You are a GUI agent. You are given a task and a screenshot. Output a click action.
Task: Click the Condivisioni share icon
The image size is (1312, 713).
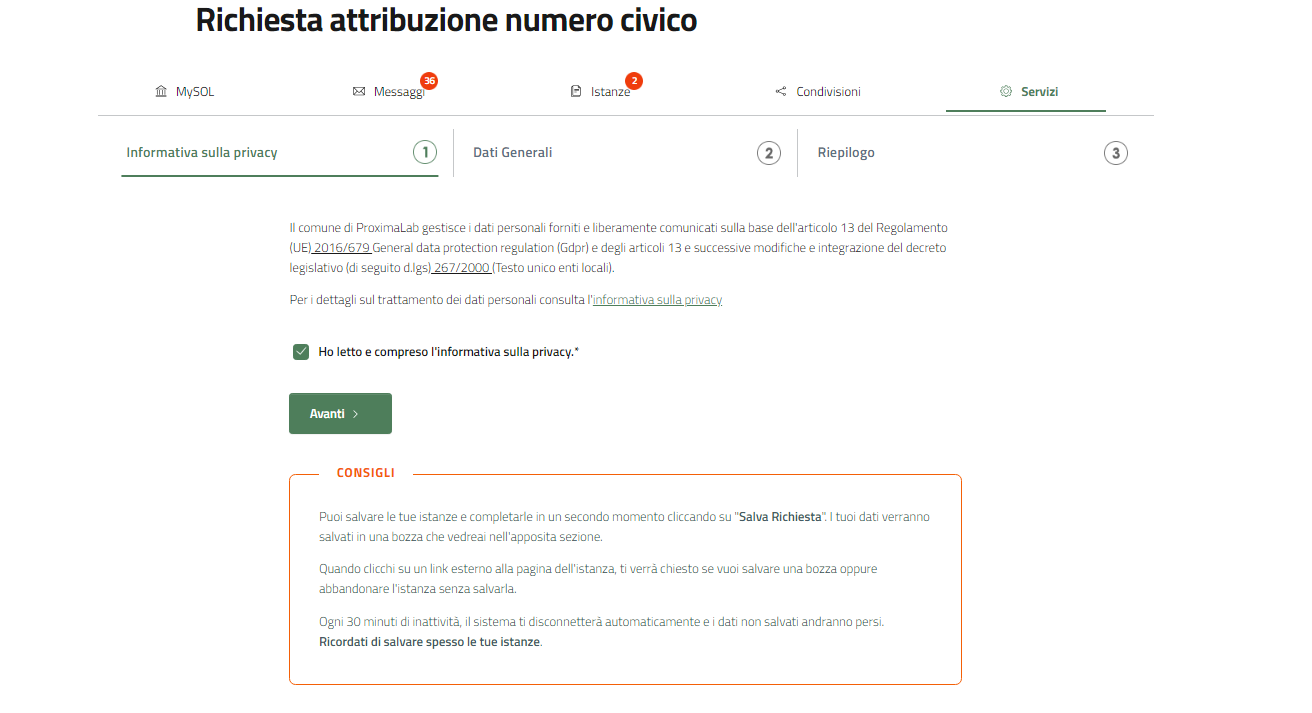tap(781, 92)
